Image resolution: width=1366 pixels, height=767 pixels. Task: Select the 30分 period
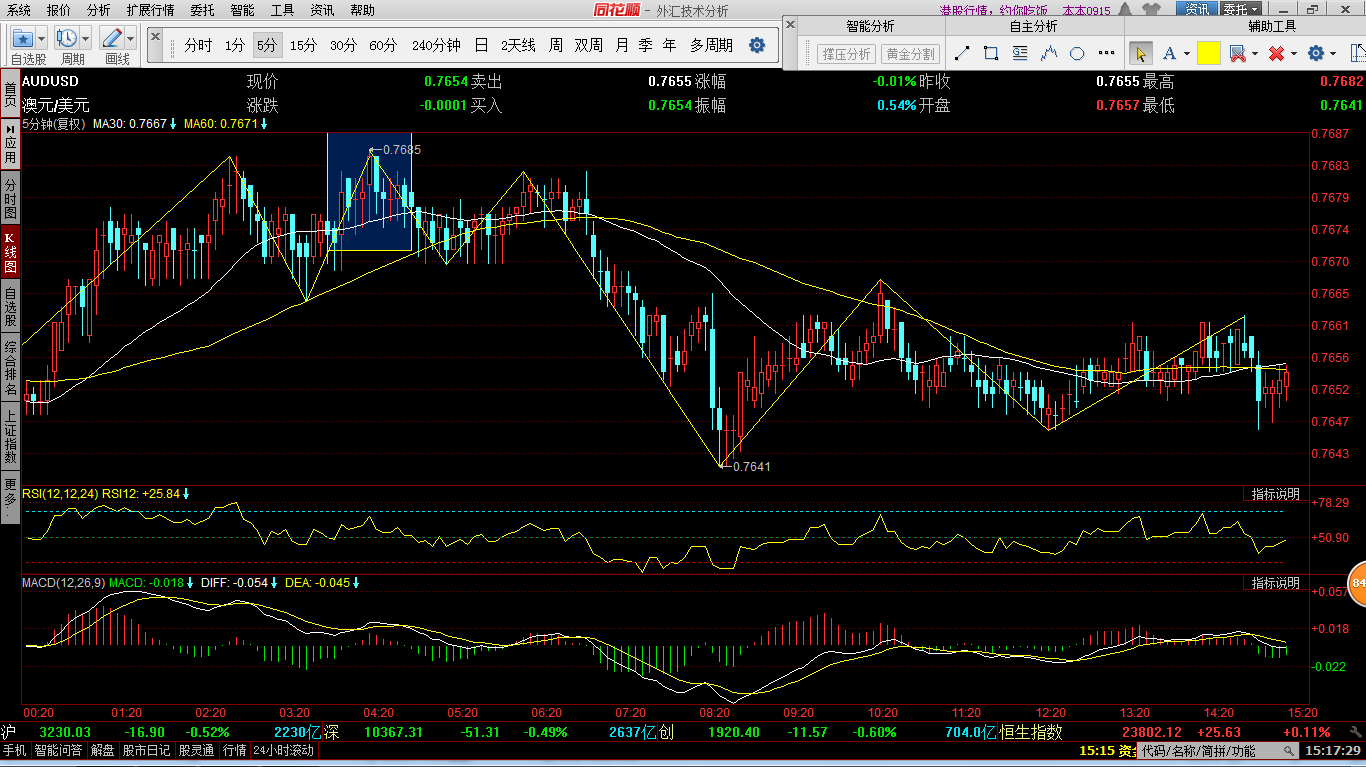343,45
